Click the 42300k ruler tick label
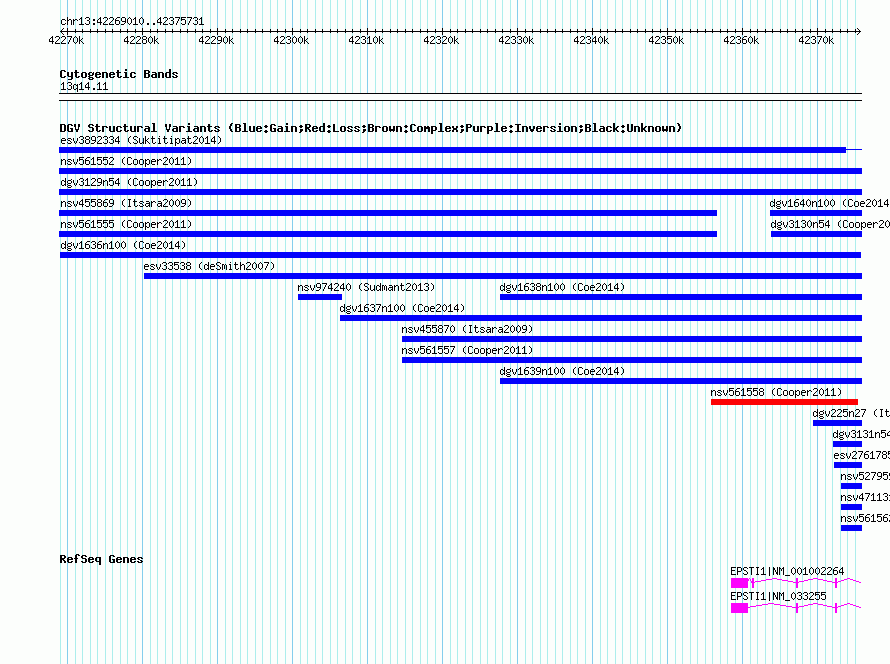Screen dimensions: 890x664 [x=291, y=40]
